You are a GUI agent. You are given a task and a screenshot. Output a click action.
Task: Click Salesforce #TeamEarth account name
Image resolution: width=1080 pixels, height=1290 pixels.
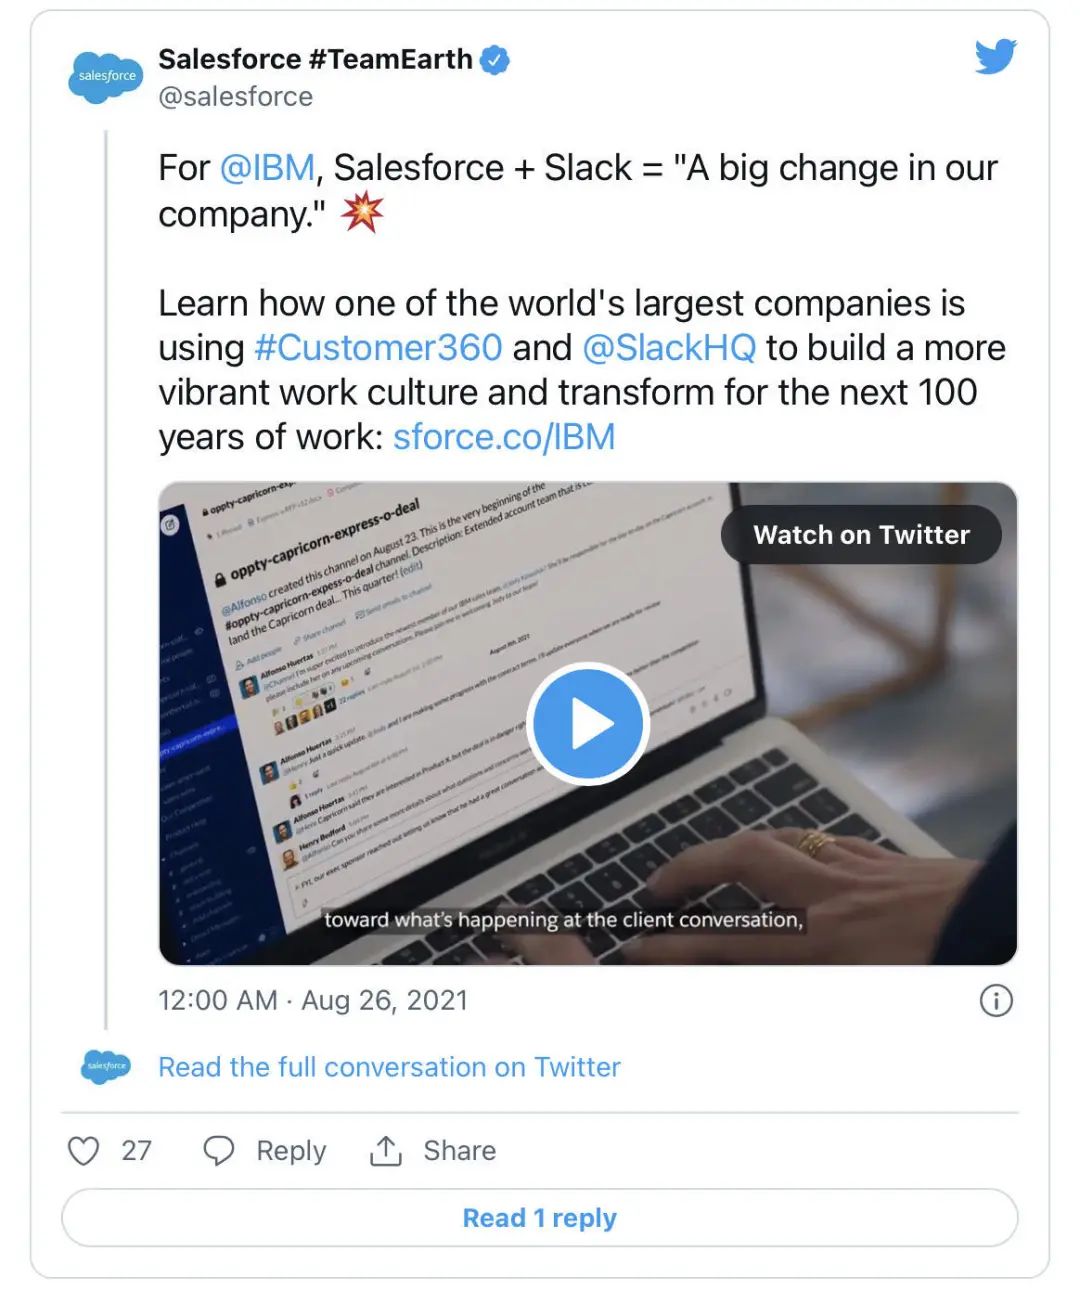[315, 60]
